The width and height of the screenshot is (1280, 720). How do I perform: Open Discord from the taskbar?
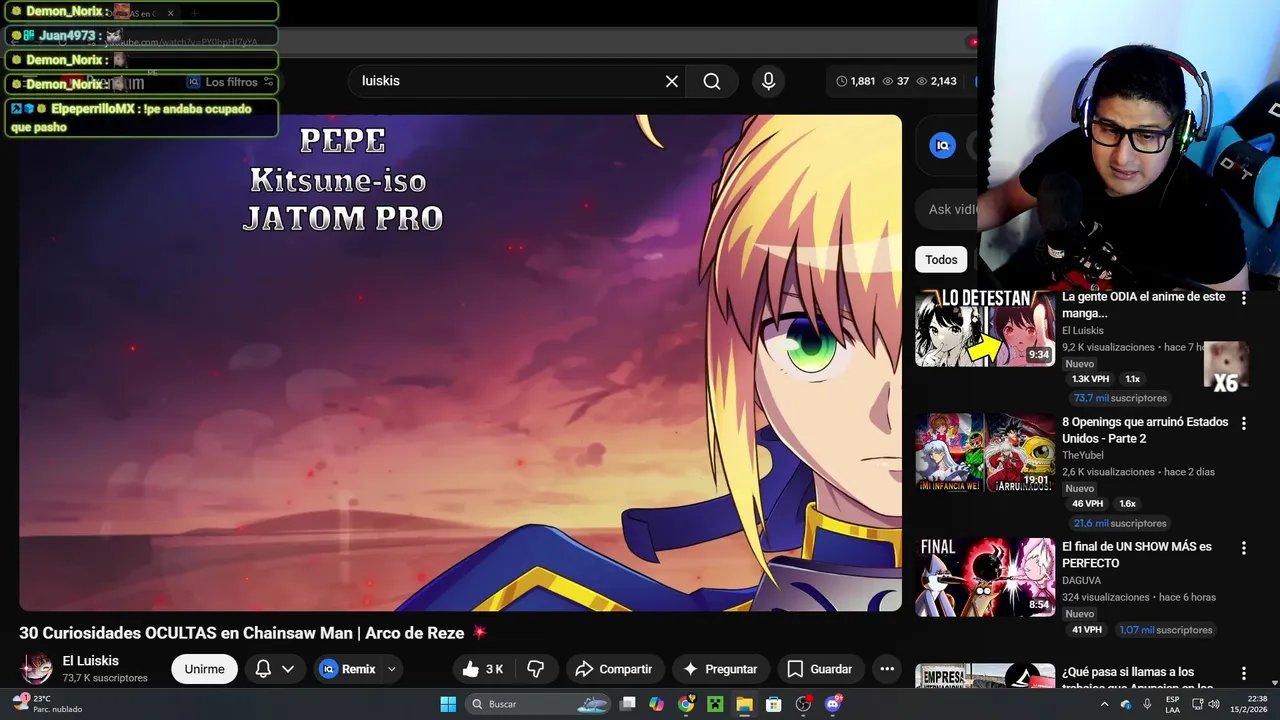[x=833, y=704]
